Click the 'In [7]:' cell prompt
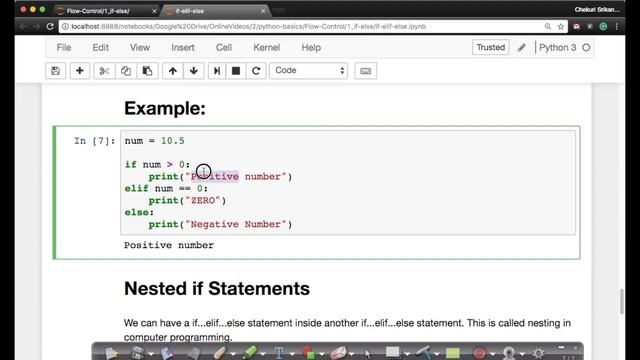Viewport: 640px width, 360px height. pyautogui.click(x=95, y=141)
